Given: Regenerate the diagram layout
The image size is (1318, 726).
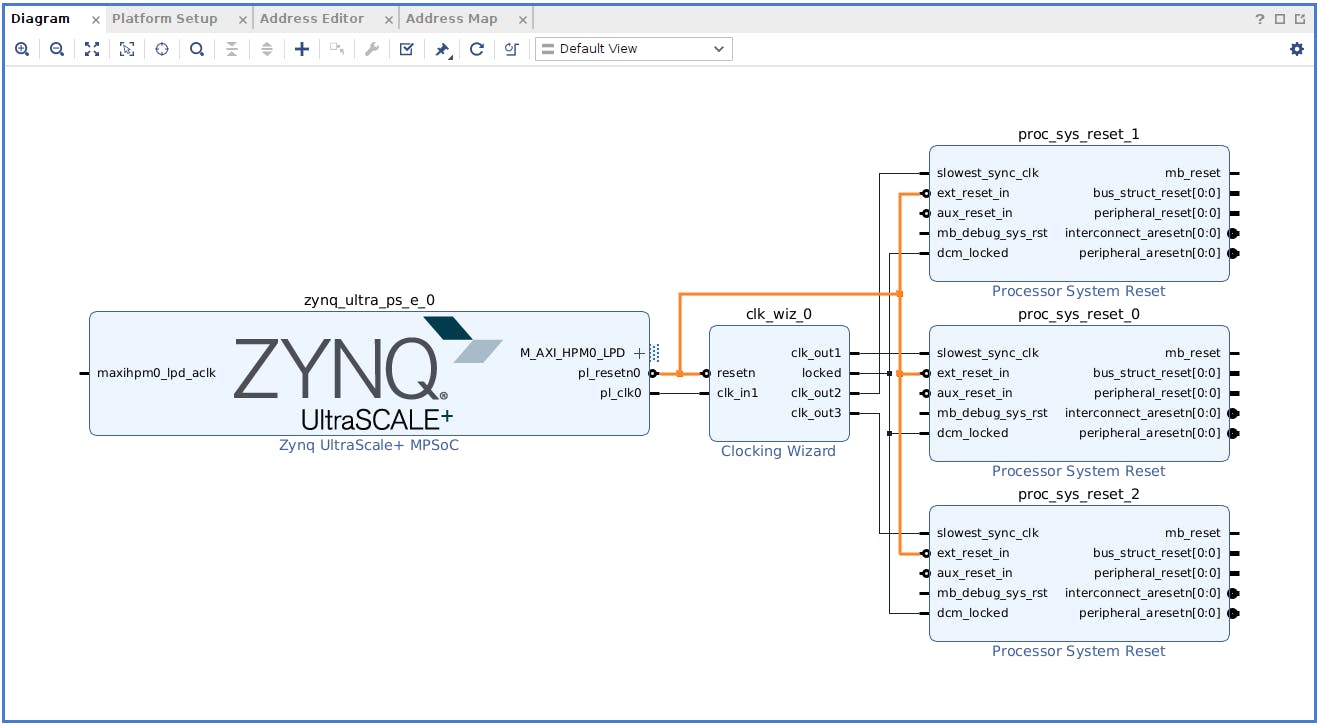Looking at the screenshot, I should coord(477,49).
